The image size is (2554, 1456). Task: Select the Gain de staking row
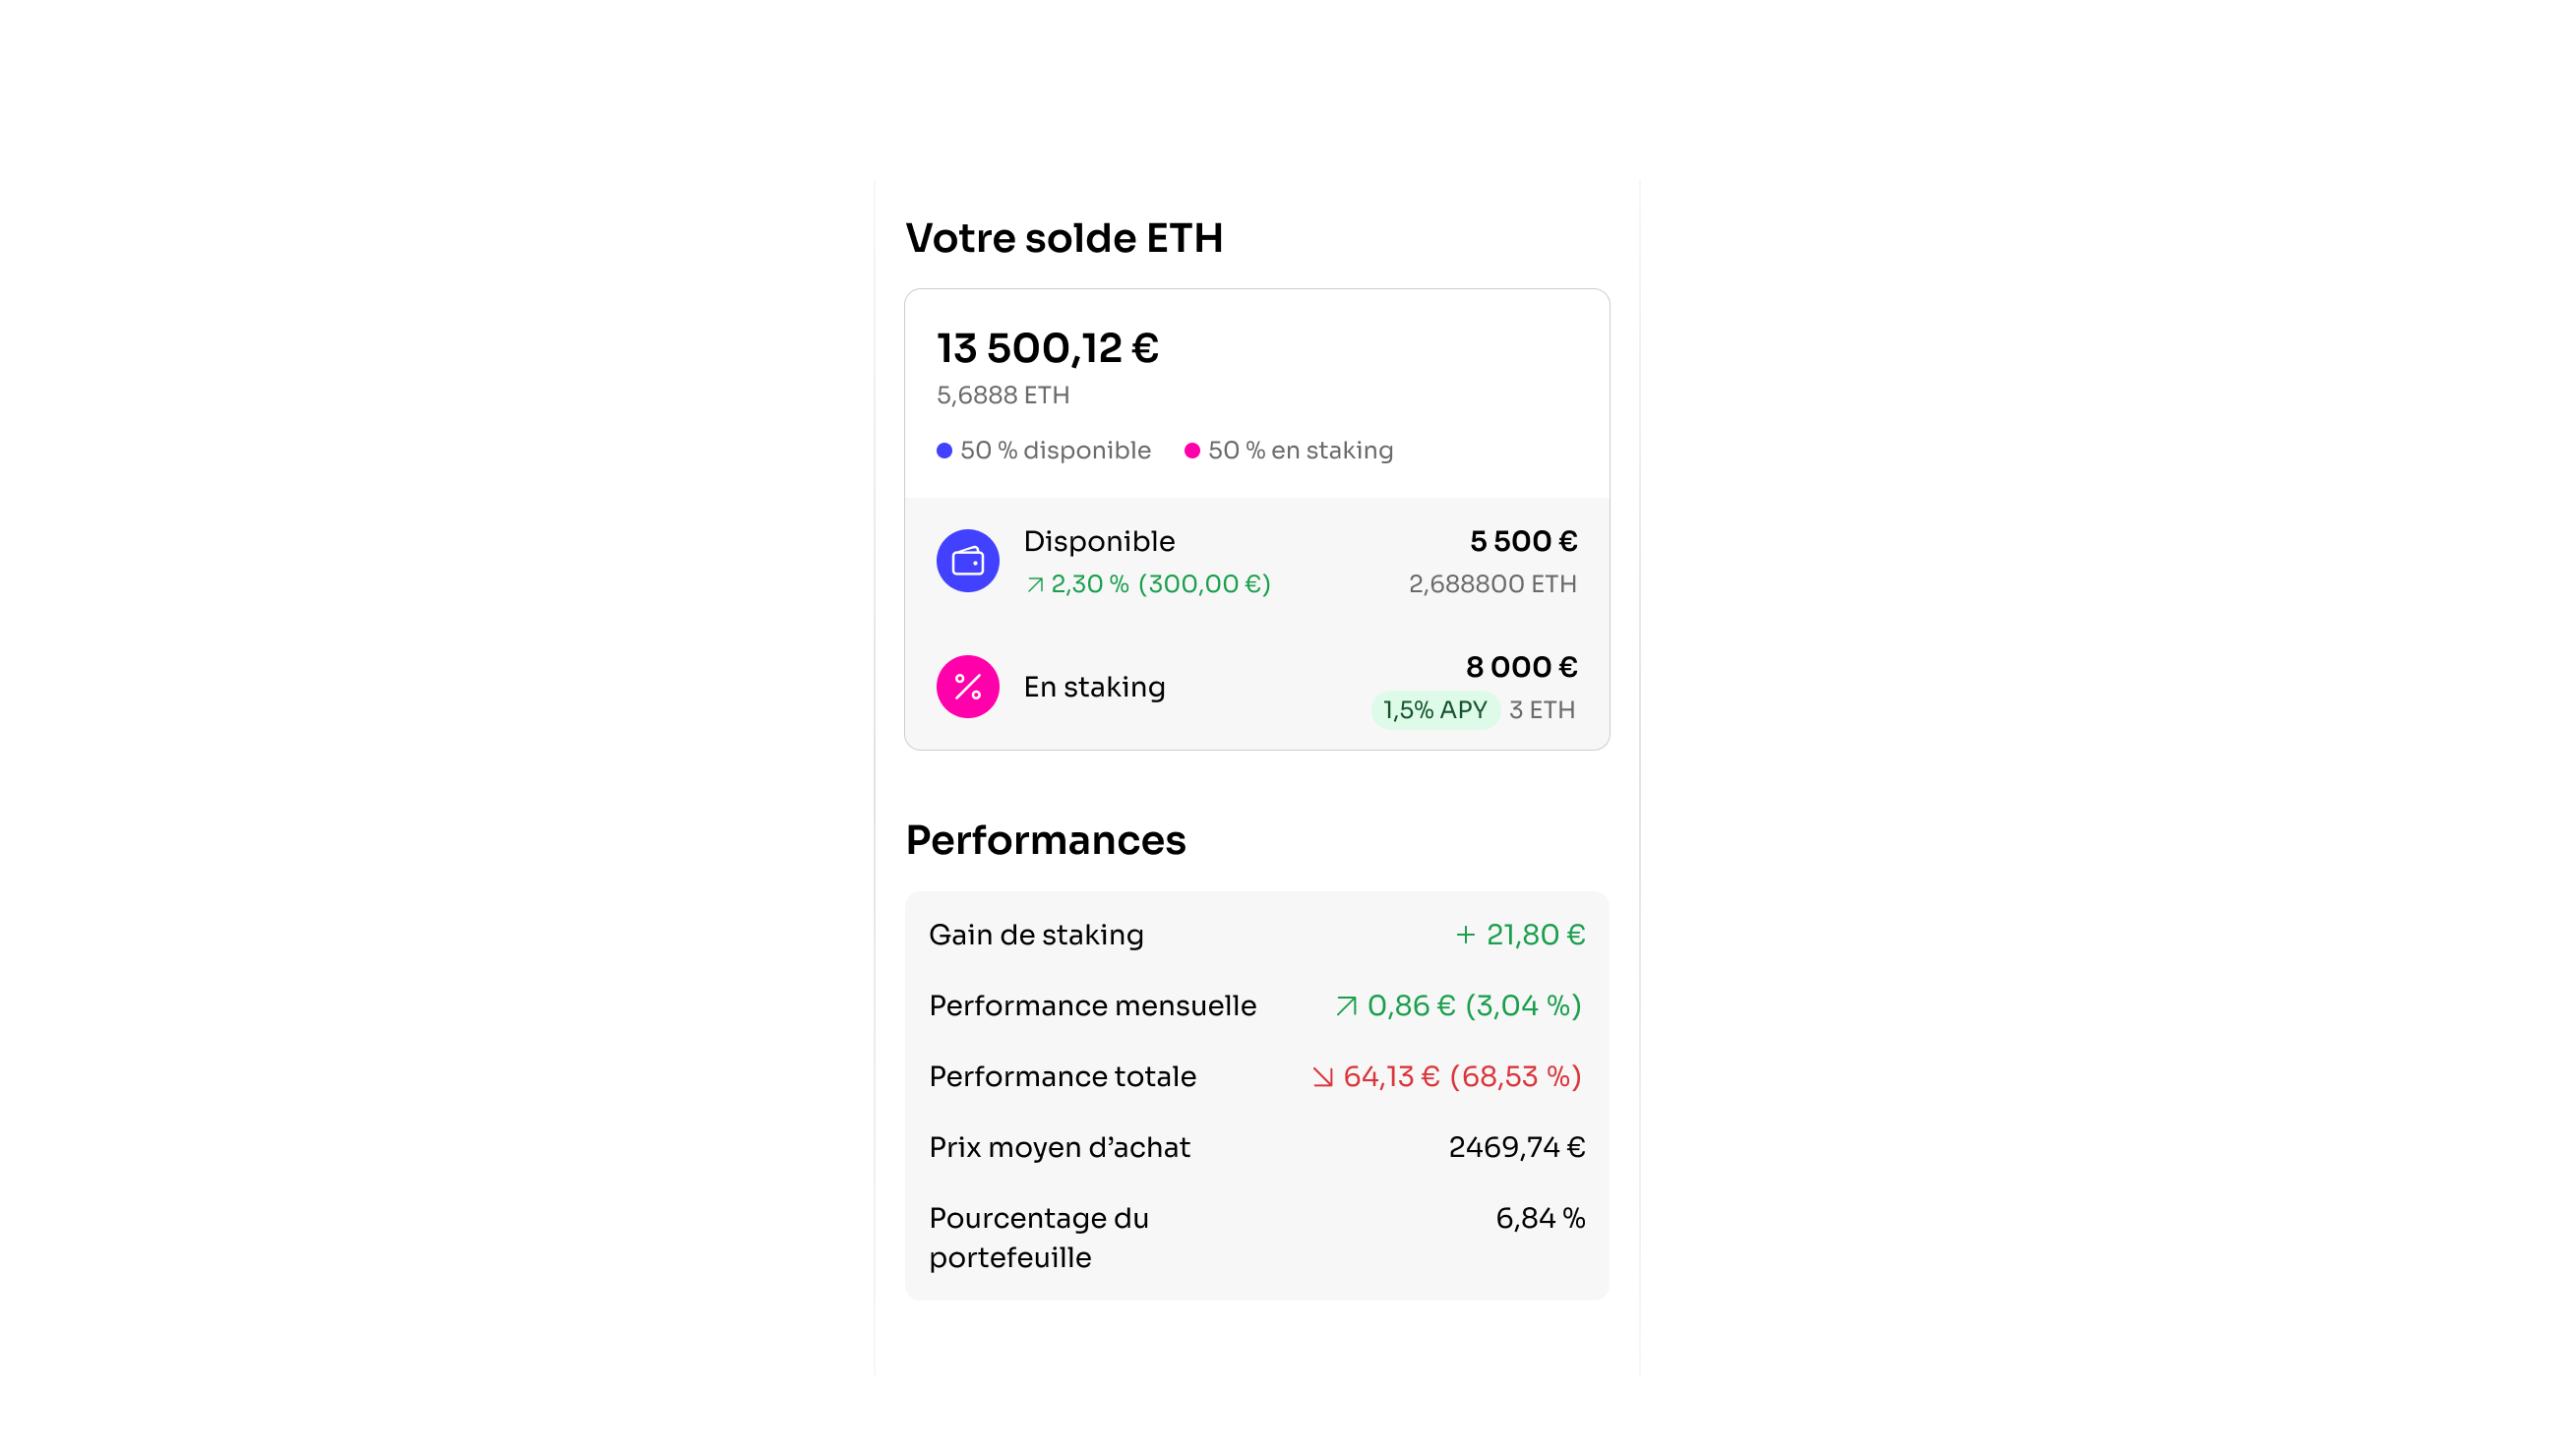(x=1256, y=935)
